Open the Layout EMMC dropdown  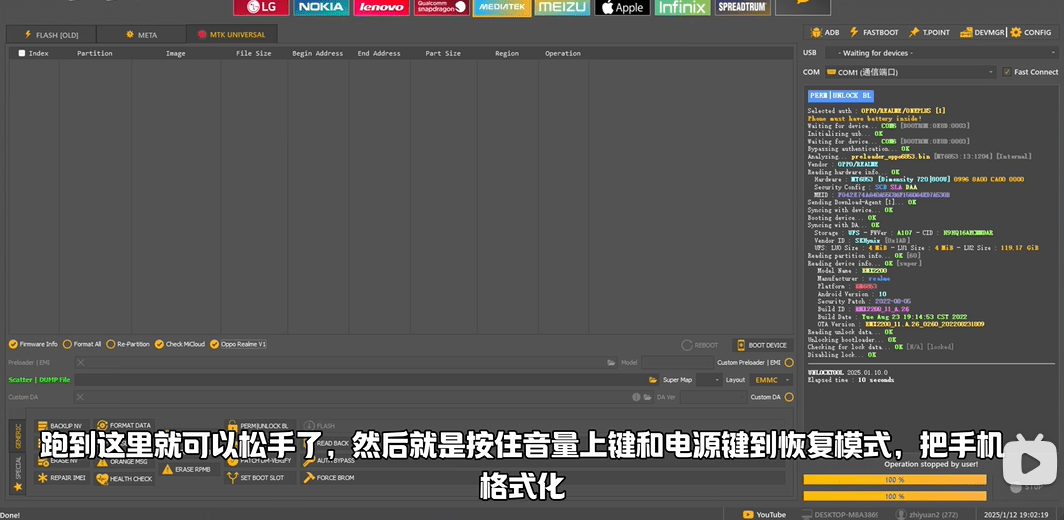pos(771,380)
